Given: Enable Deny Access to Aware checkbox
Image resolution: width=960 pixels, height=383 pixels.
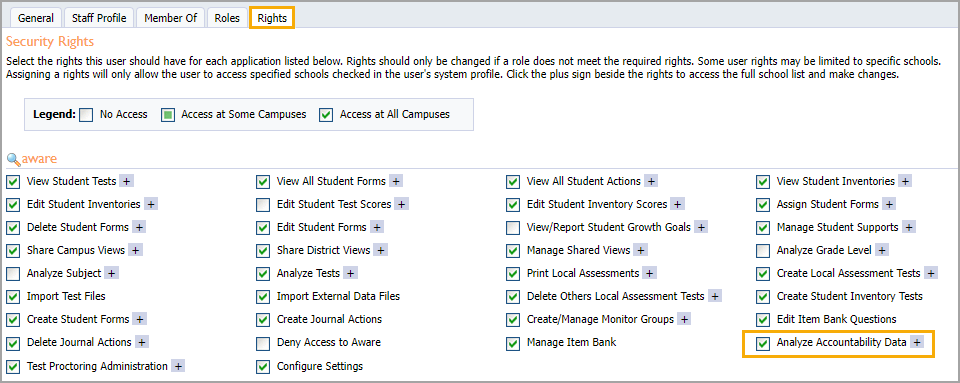Looking at the screenshot, I should click(x=263, y=343).
